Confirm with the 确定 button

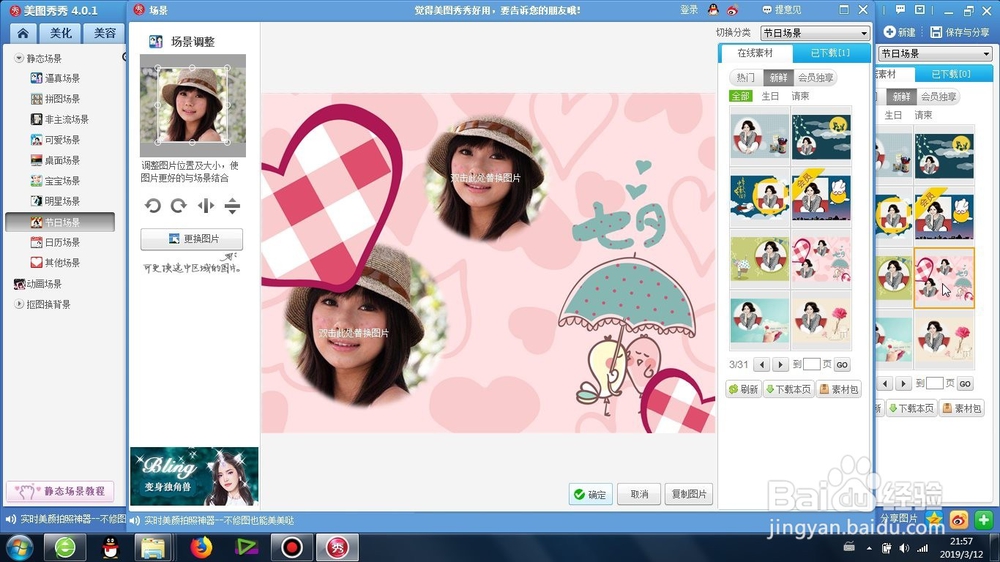[x=591, y=494]
